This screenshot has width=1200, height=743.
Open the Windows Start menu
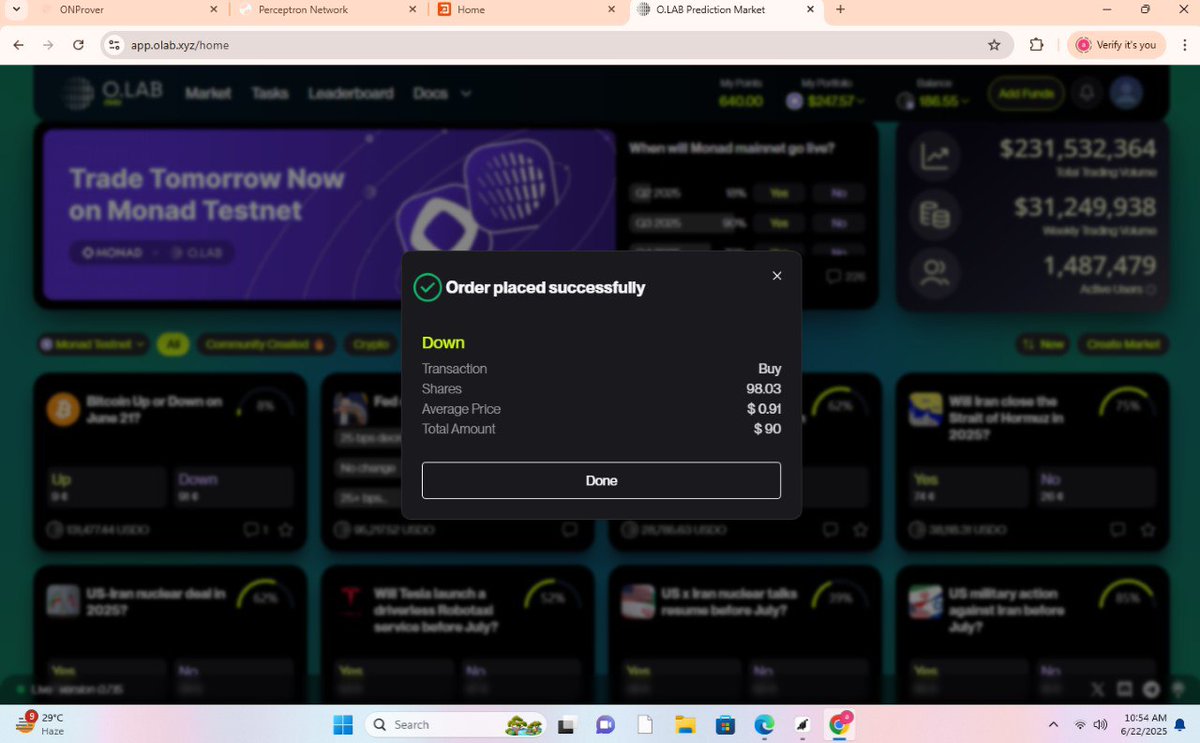point(343,724)
